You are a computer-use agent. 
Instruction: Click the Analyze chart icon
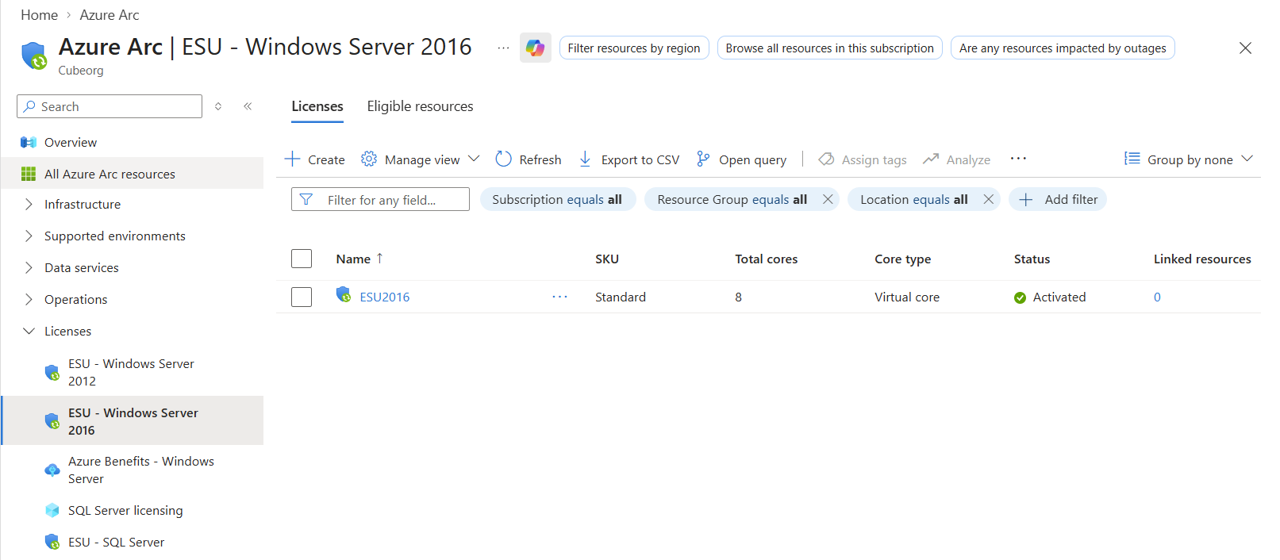tap(930, 159)
